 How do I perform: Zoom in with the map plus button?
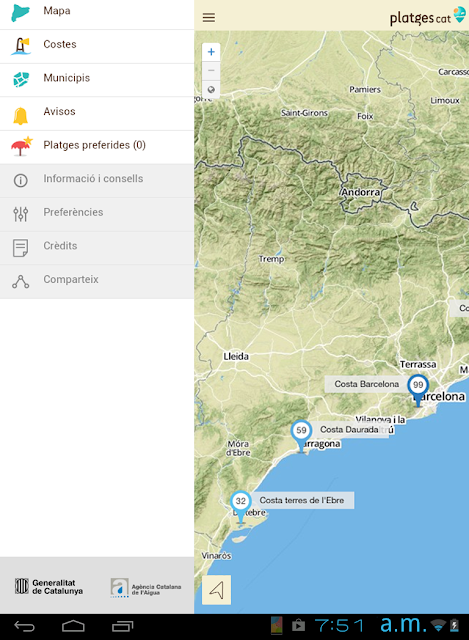click(211, 52)
